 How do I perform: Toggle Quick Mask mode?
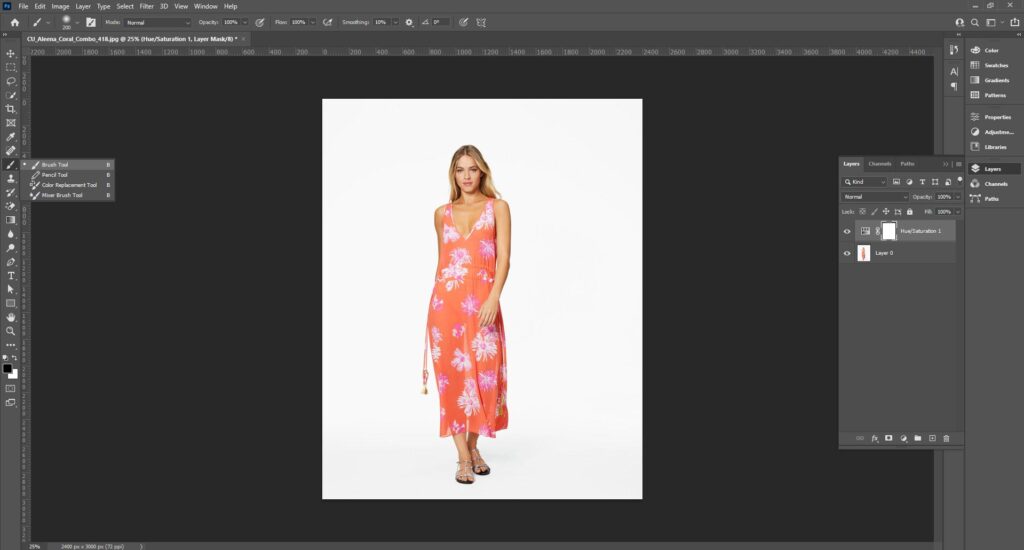point(10,388)
